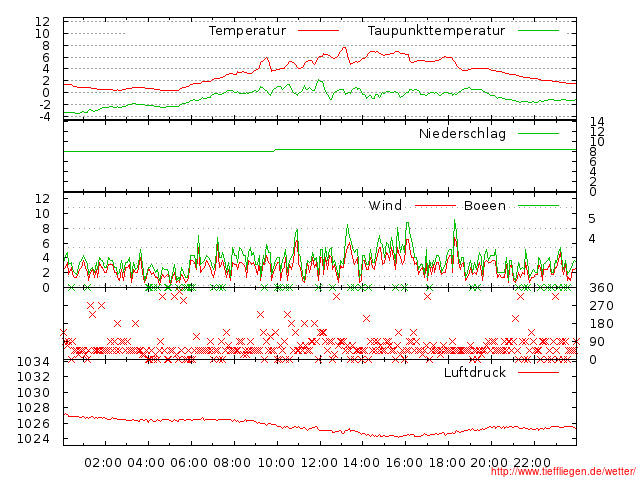This screenshot has width=640, height=480.
Task: Click the 12:00 time axis label
Action: coord(319,463)
